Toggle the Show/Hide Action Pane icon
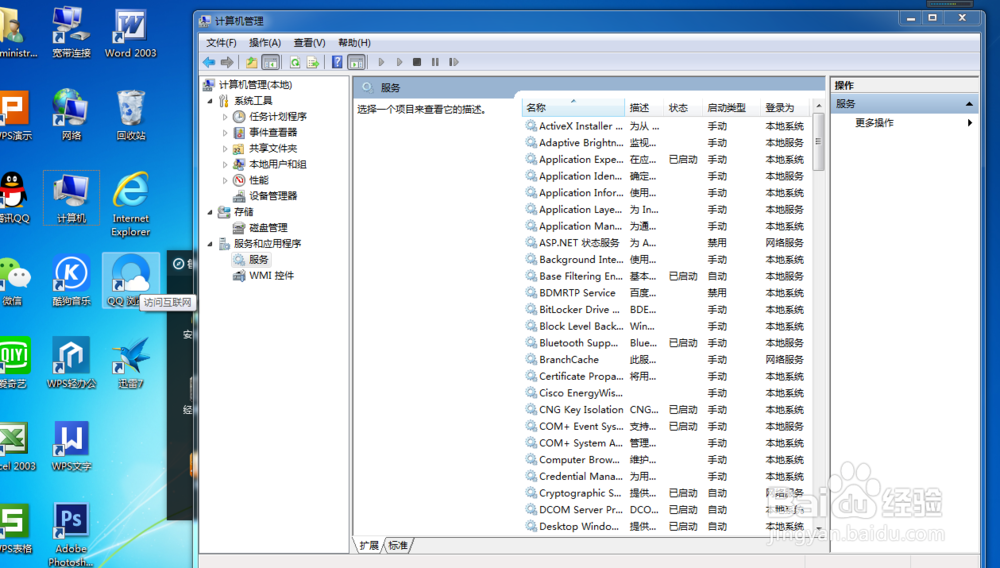 point(356,62)
